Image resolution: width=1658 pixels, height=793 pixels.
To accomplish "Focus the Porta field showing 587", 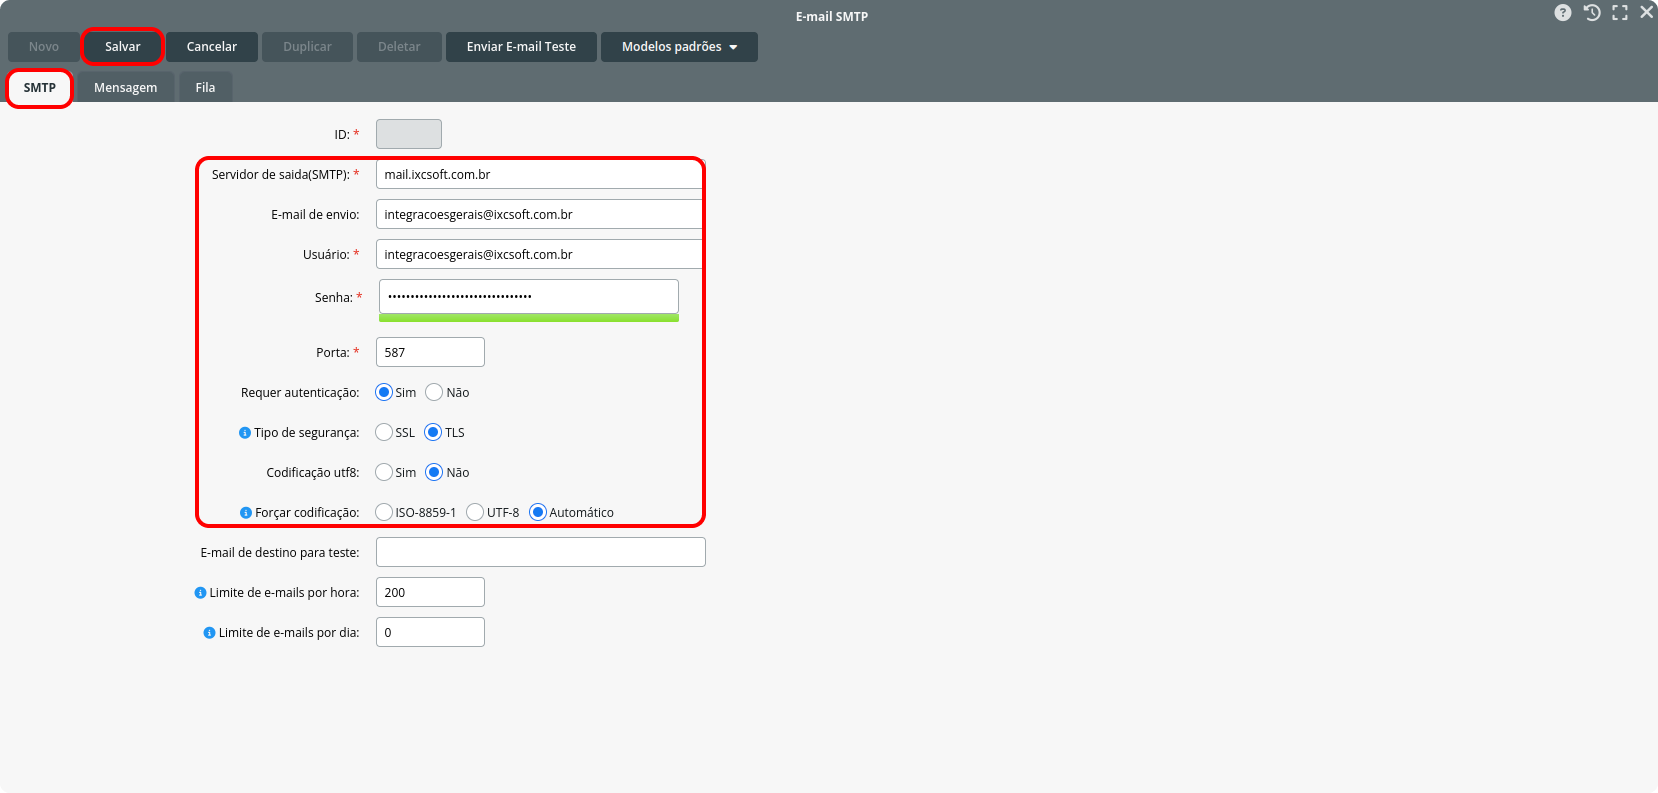I will tap(430, 352).
